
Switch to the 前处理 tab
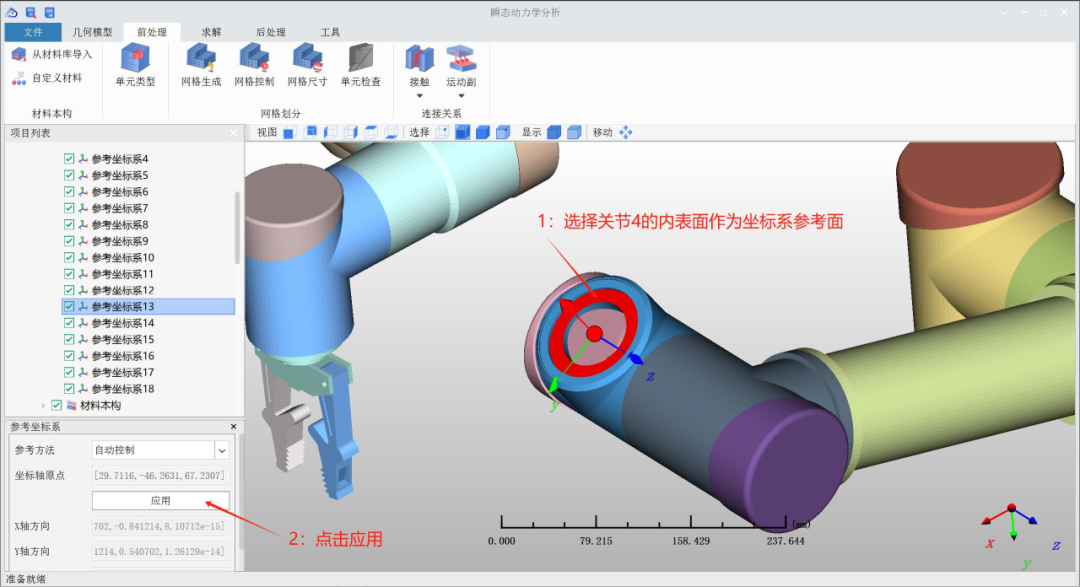click(152, 32)
